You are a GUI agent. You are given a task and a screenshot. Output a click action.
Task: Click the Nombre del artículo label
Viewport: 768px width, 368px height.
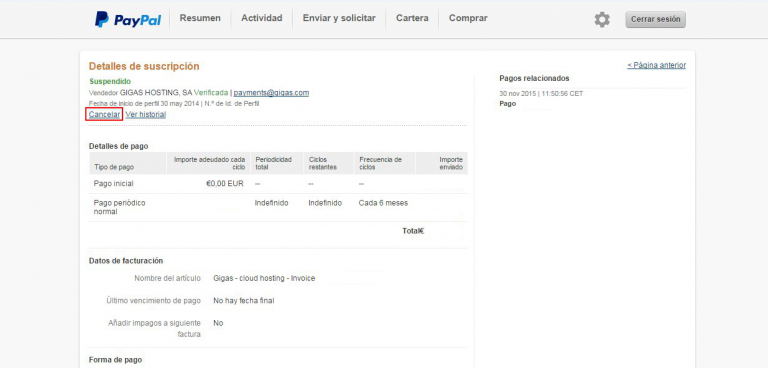click(168, 278)
